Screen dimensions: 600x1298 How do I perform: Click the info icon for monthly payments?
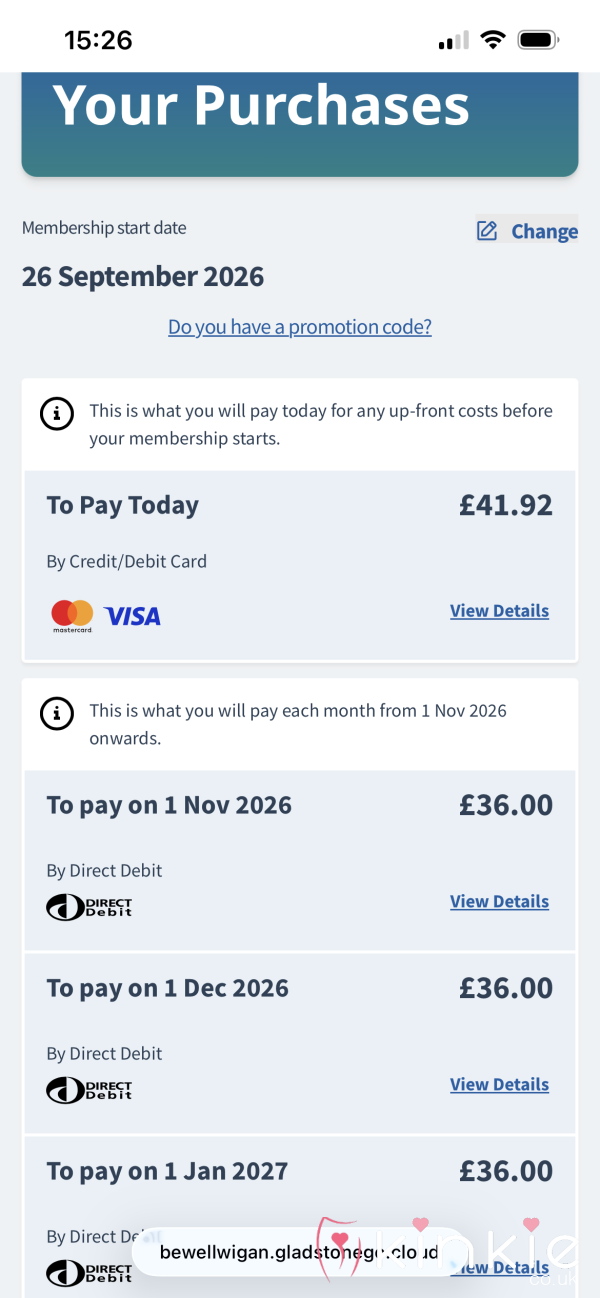(56, 713)
